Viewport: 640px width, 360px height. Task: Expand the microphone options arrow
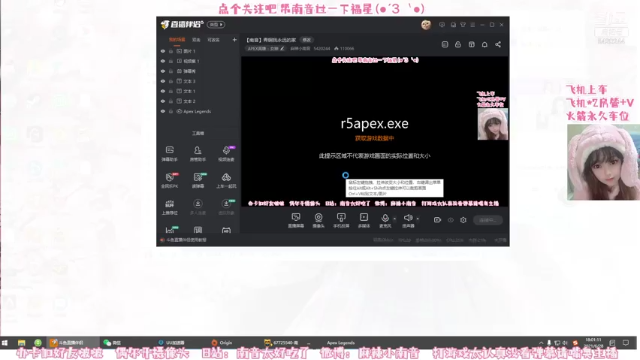(394, 219)
